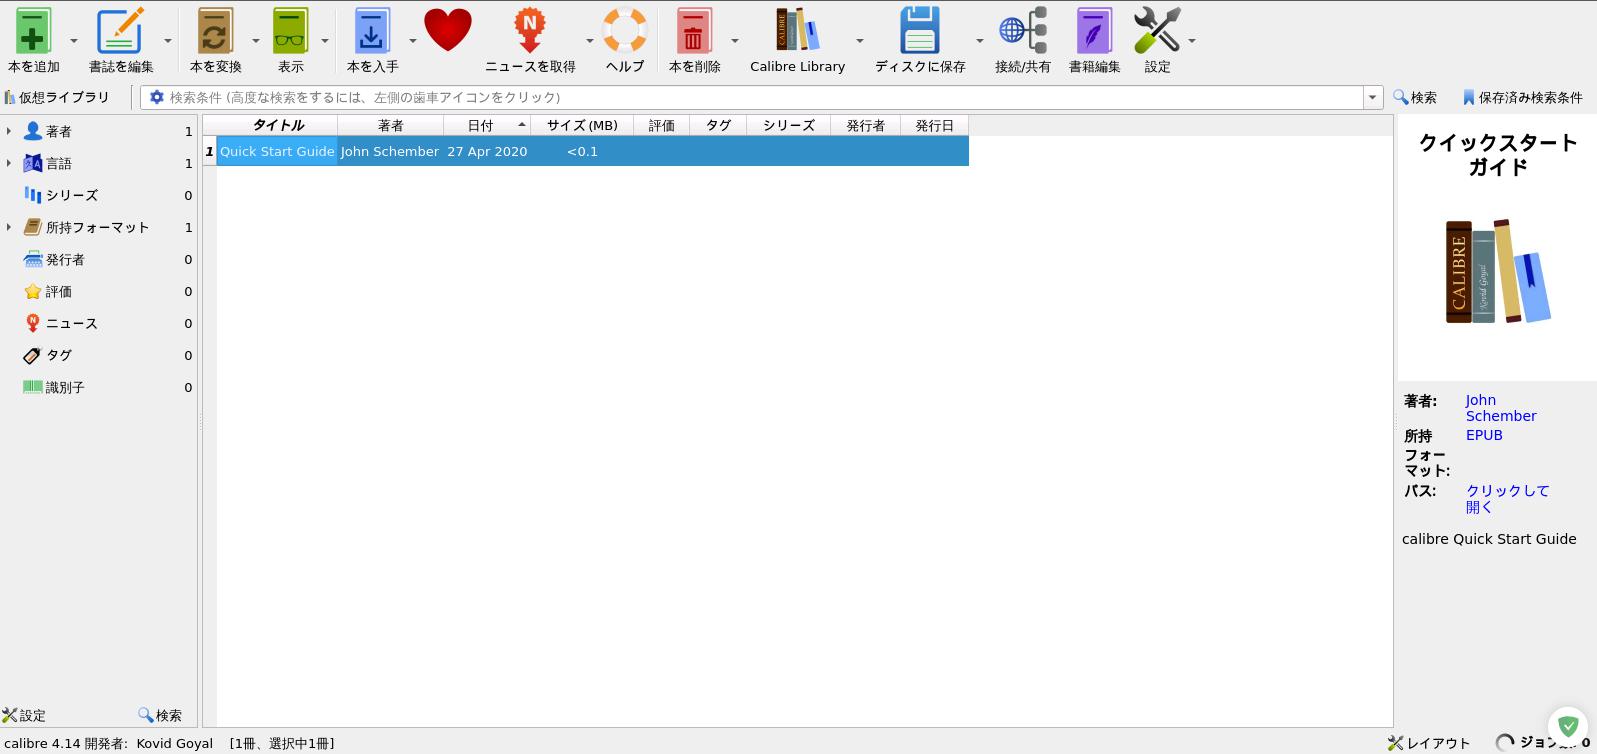This screenshot has height=754, width=1597.
Task: Click the 検索 button beside search bar
Action: (x=1415, y=97)
